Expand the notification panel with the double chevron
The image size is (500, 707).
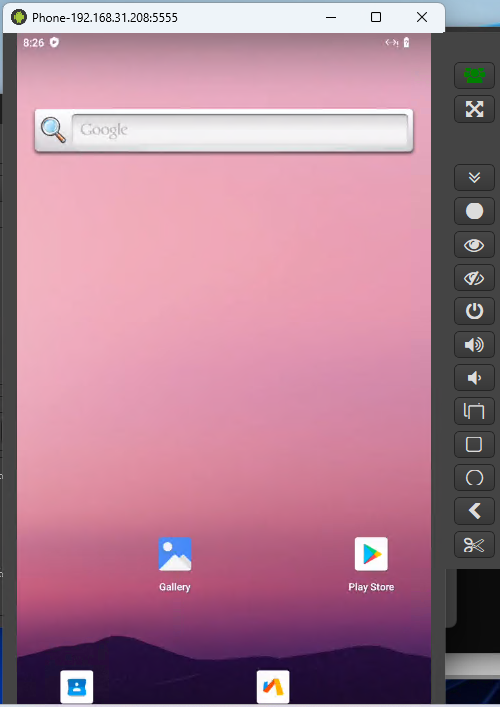pos(474,178)
